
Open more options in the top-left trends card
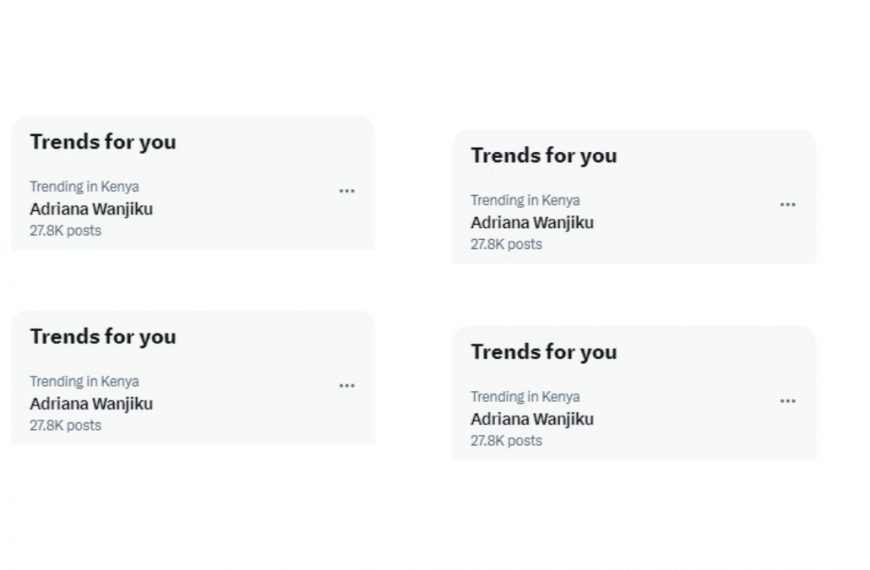tap(346, 191)
